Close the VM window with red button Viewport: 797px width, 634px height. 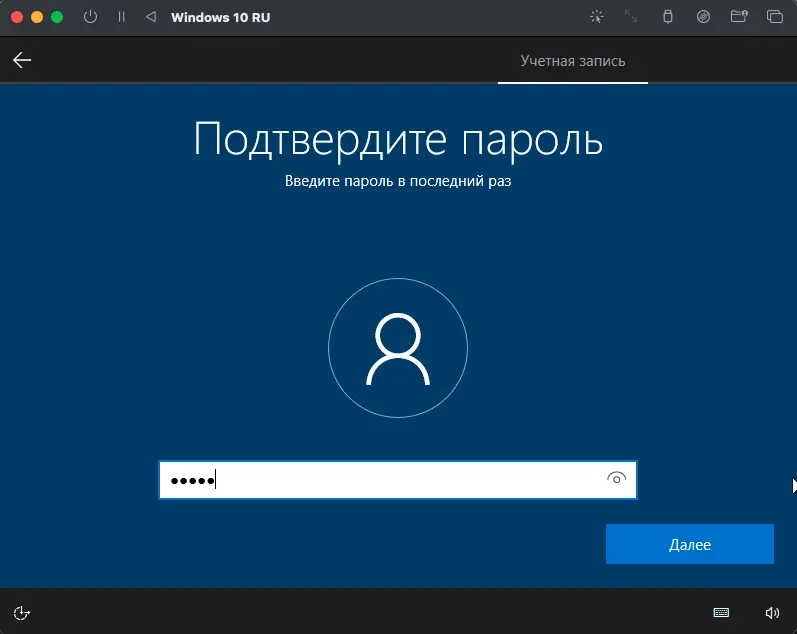17,17
